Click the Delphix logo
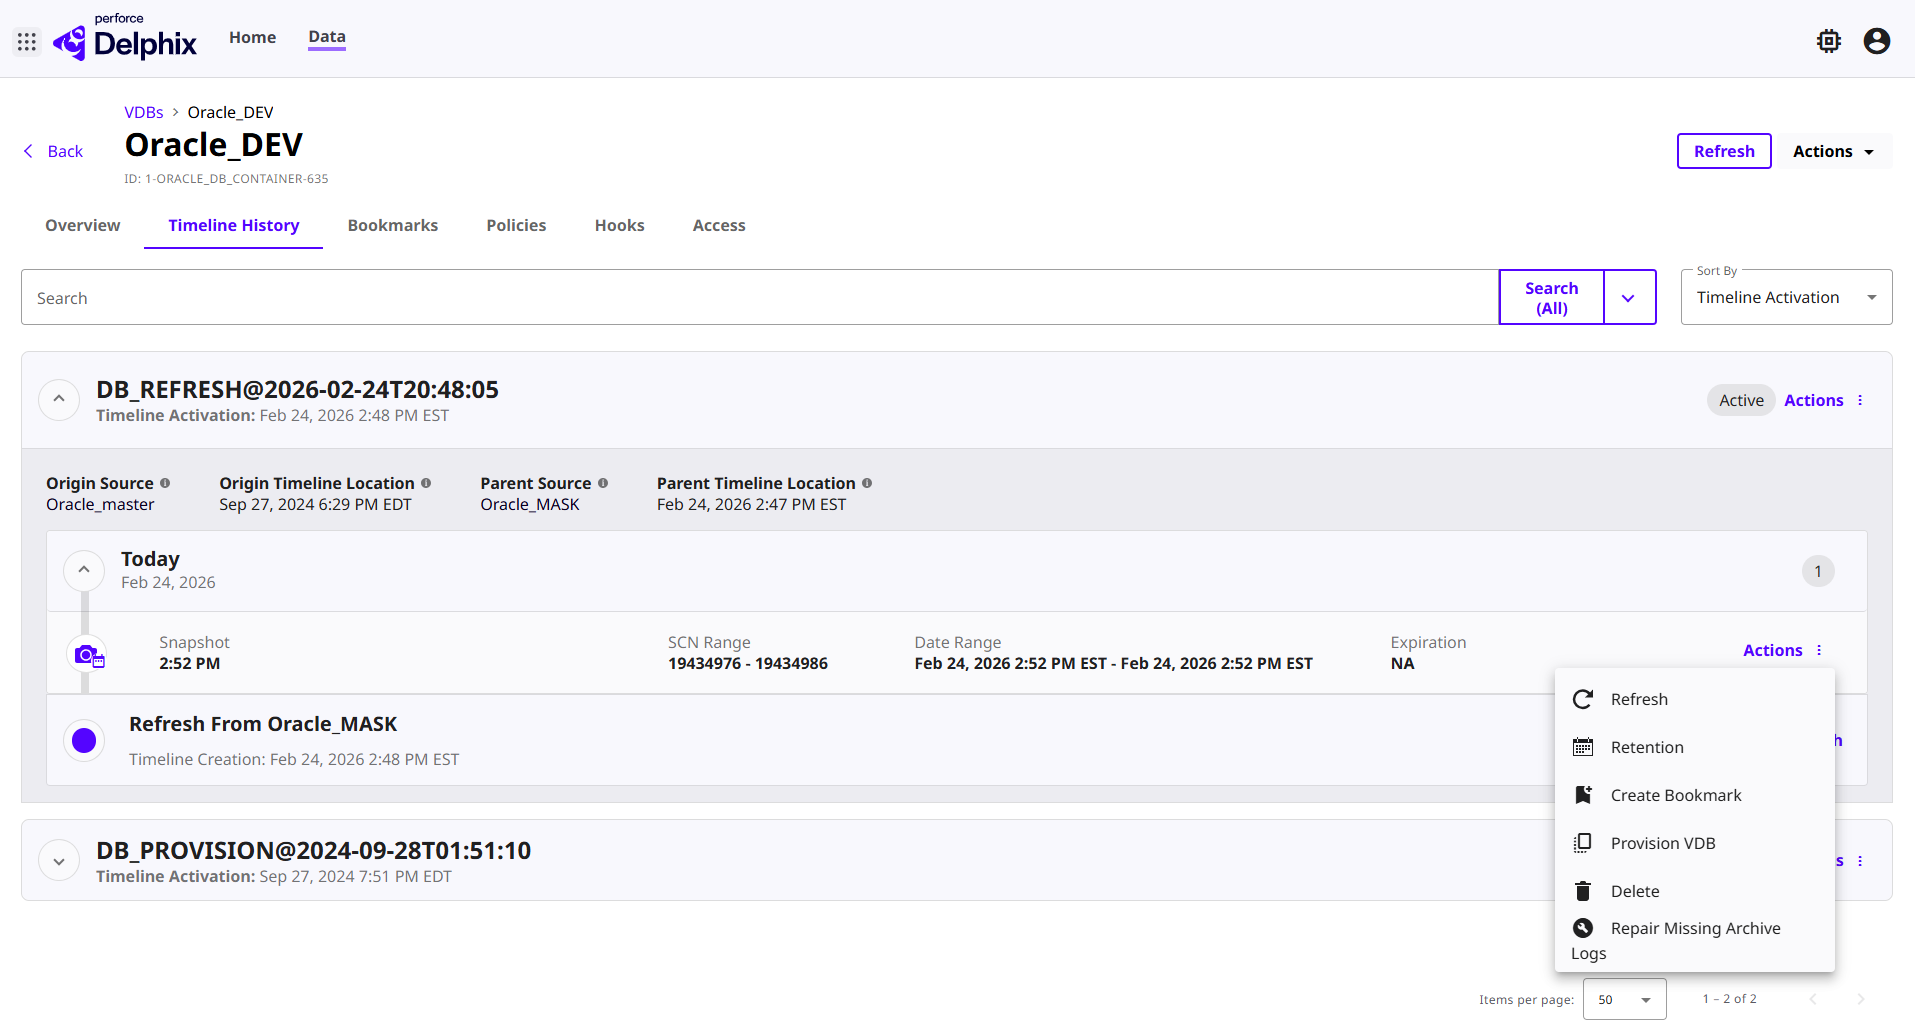1915x1026 pixels. (x=126, y=40)
